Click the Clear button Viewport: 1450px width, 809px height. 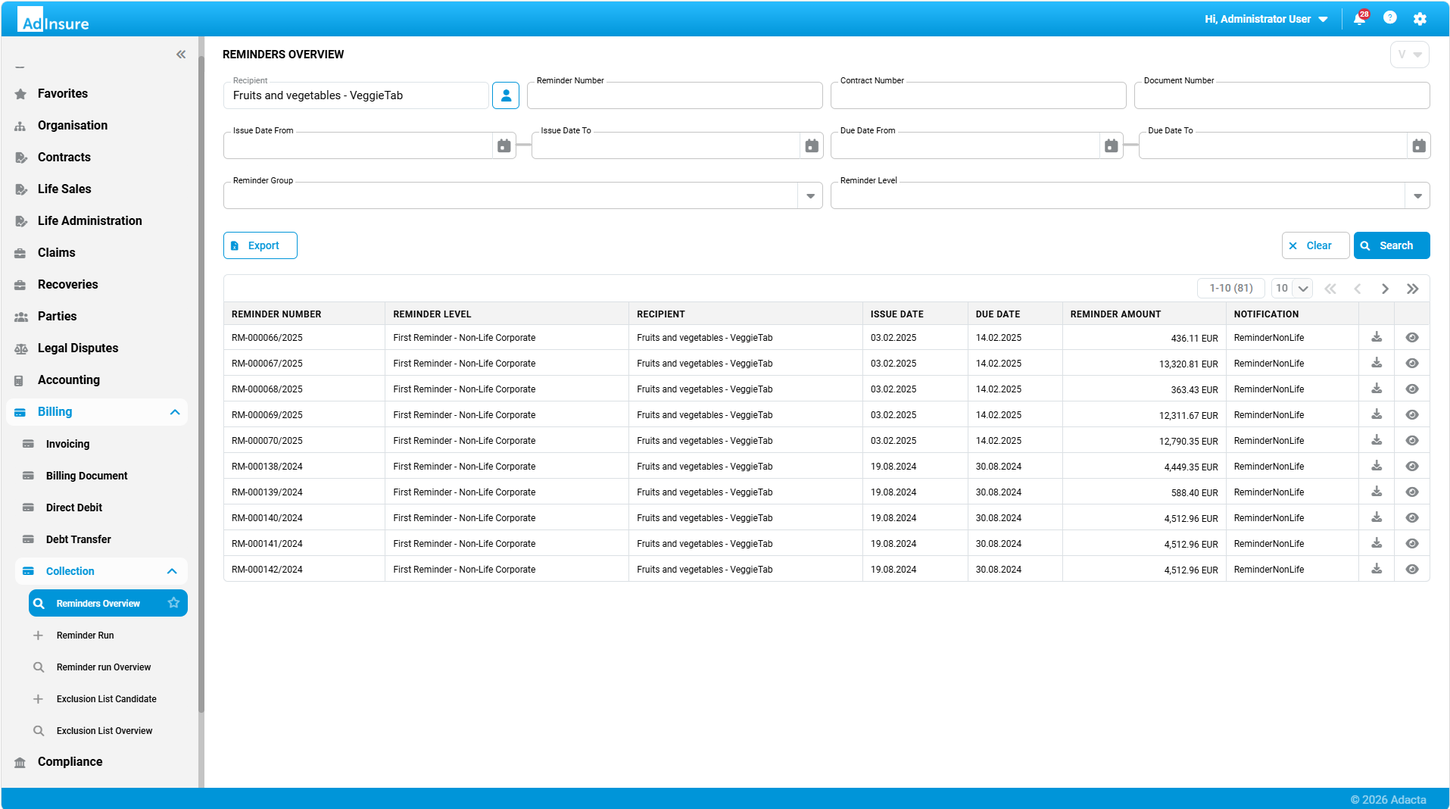[x=1316, y=245]
